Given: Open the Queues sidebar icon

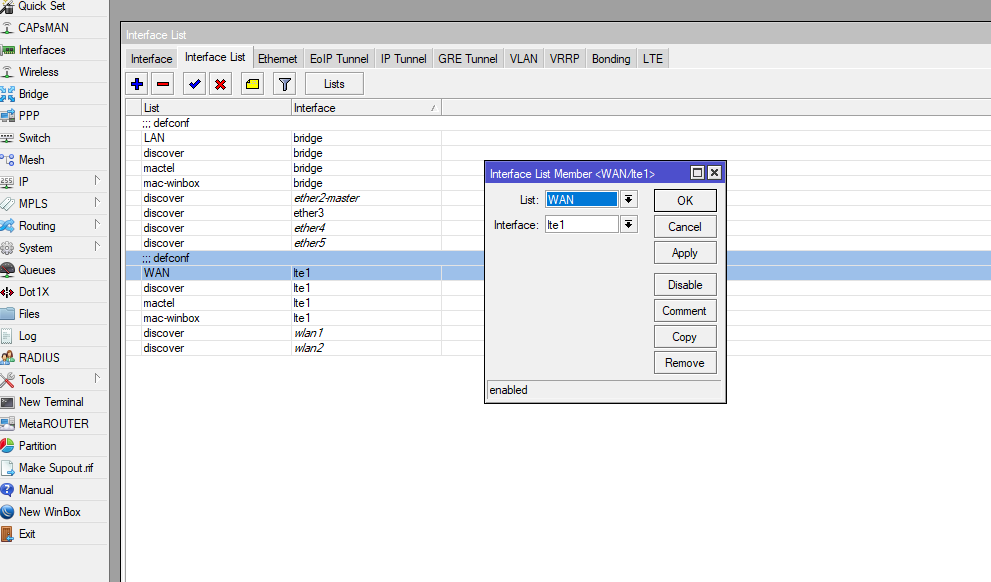Looking at the screenshot, I should [8, 270].
